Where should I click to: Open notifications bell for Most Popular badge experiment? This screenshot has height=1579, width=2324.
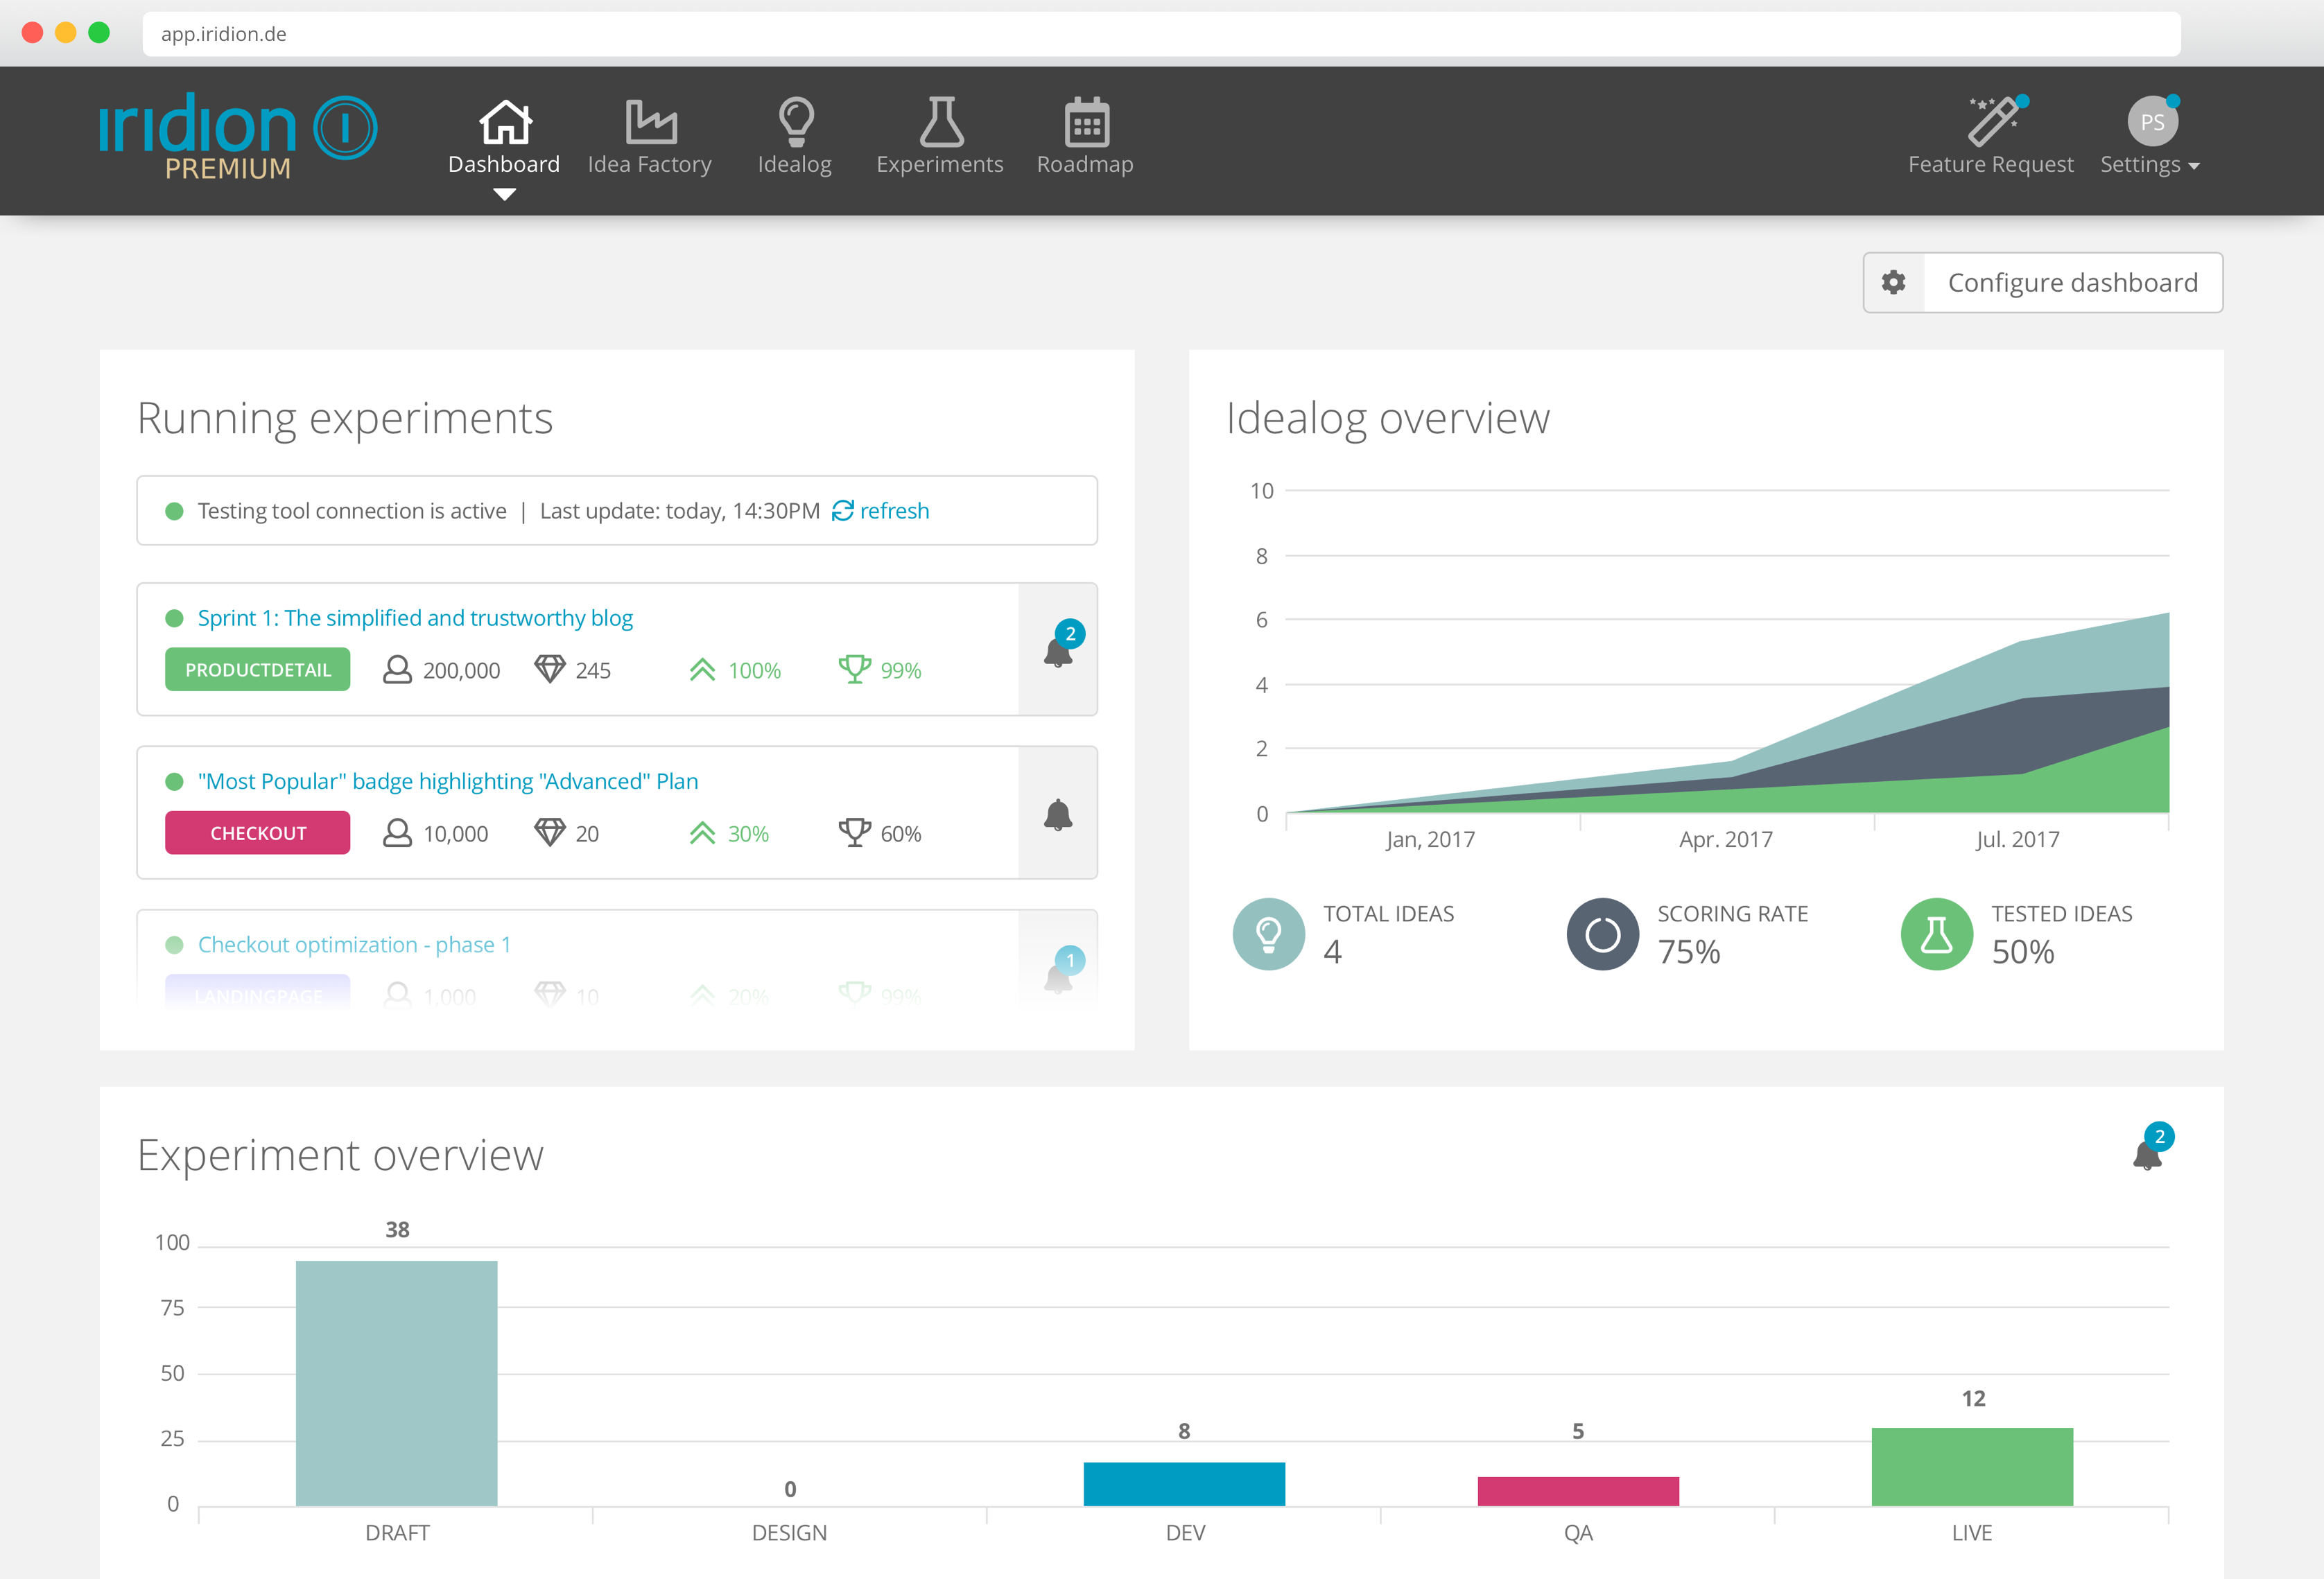pos(1058,814)
